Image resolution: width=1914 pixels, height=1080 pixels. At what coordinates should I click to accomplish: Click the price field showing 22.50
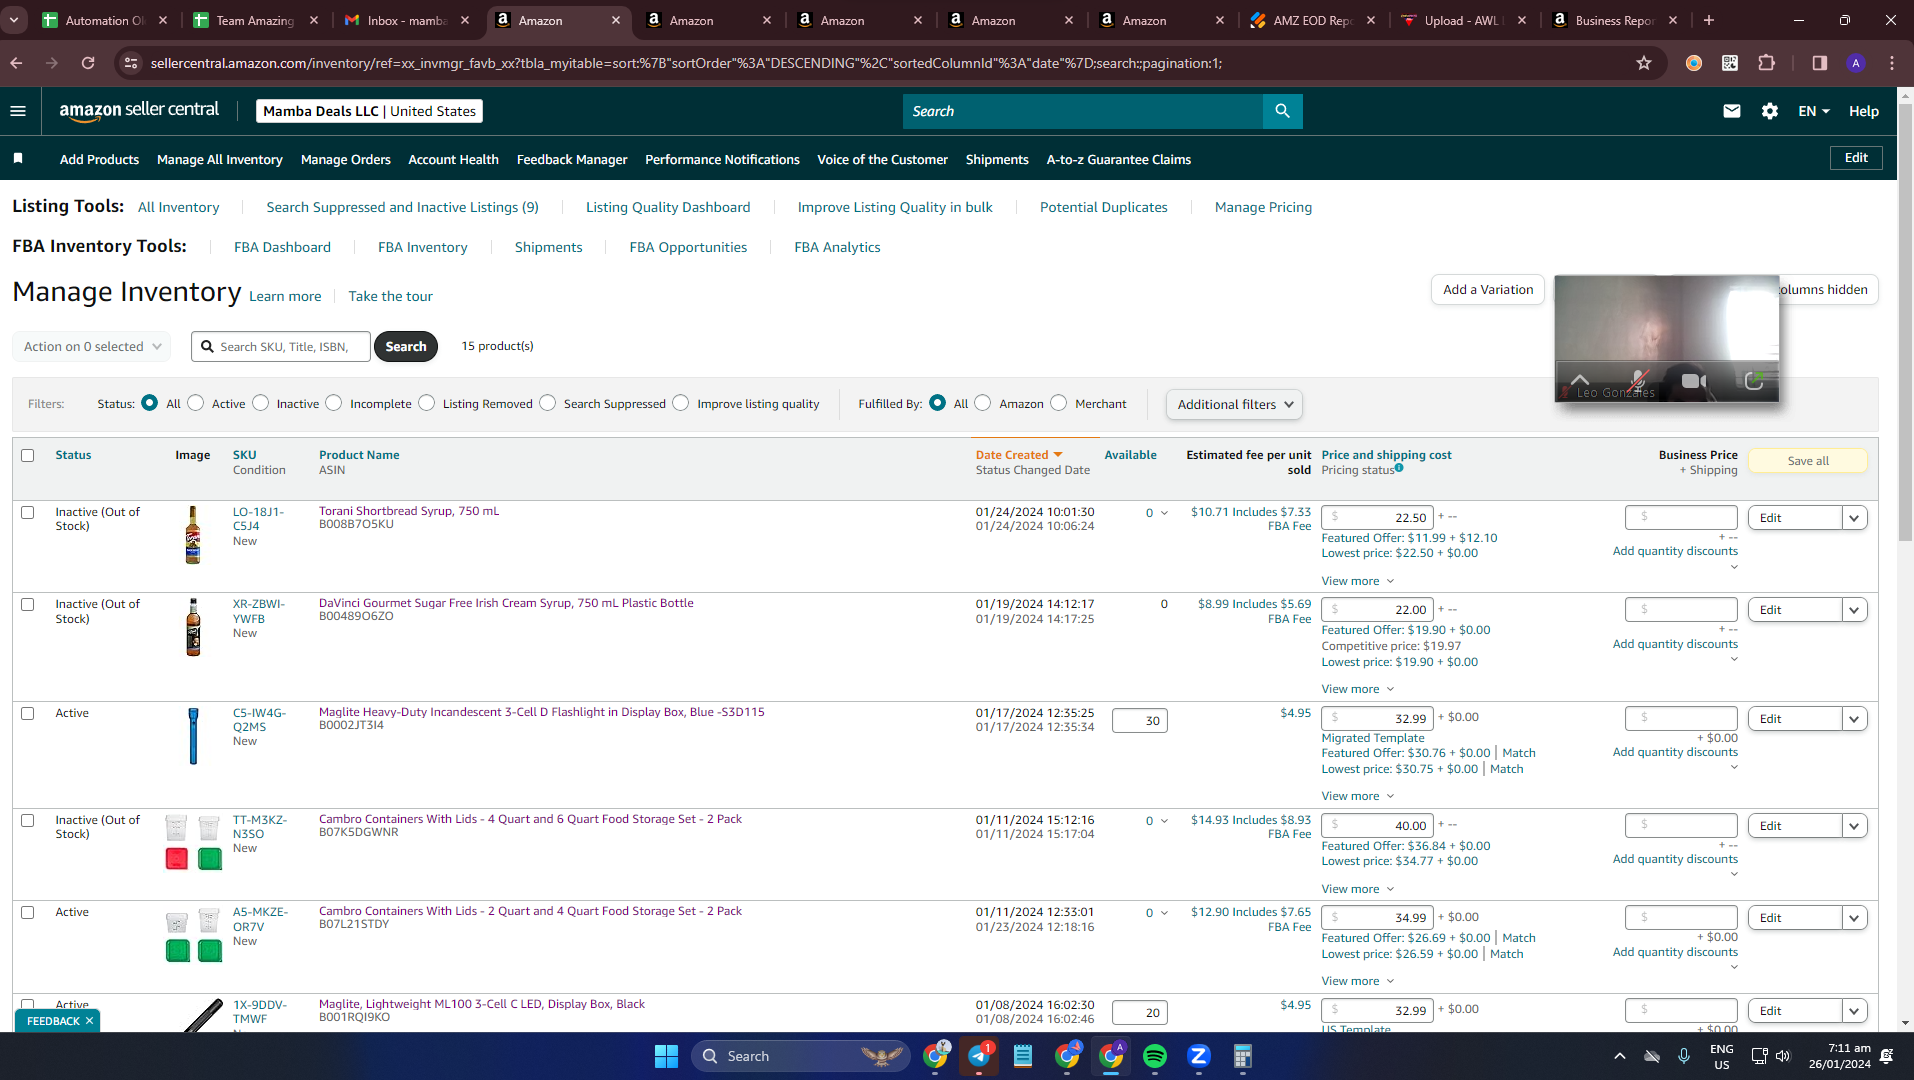[1378, 518]
